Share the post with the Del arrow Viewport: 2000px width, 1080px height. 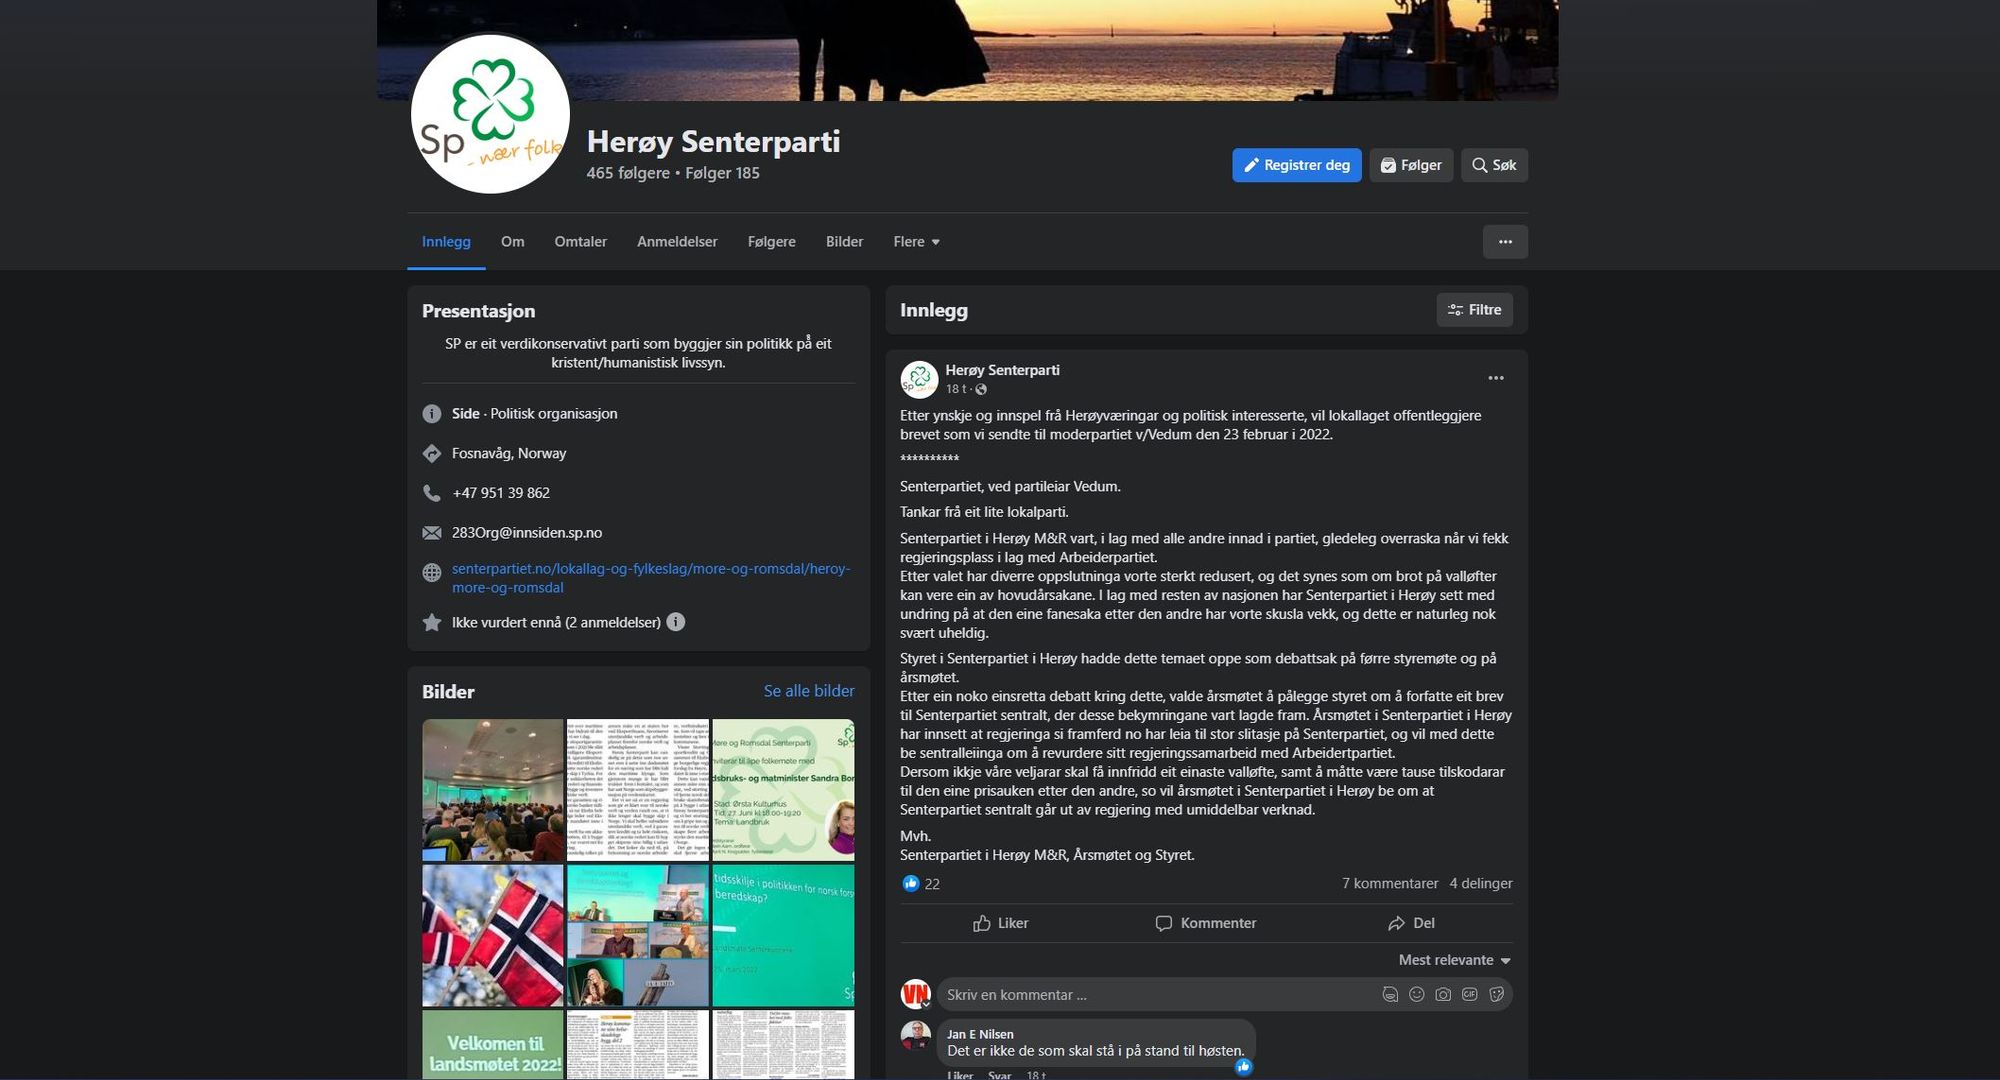click(1412, 923)
